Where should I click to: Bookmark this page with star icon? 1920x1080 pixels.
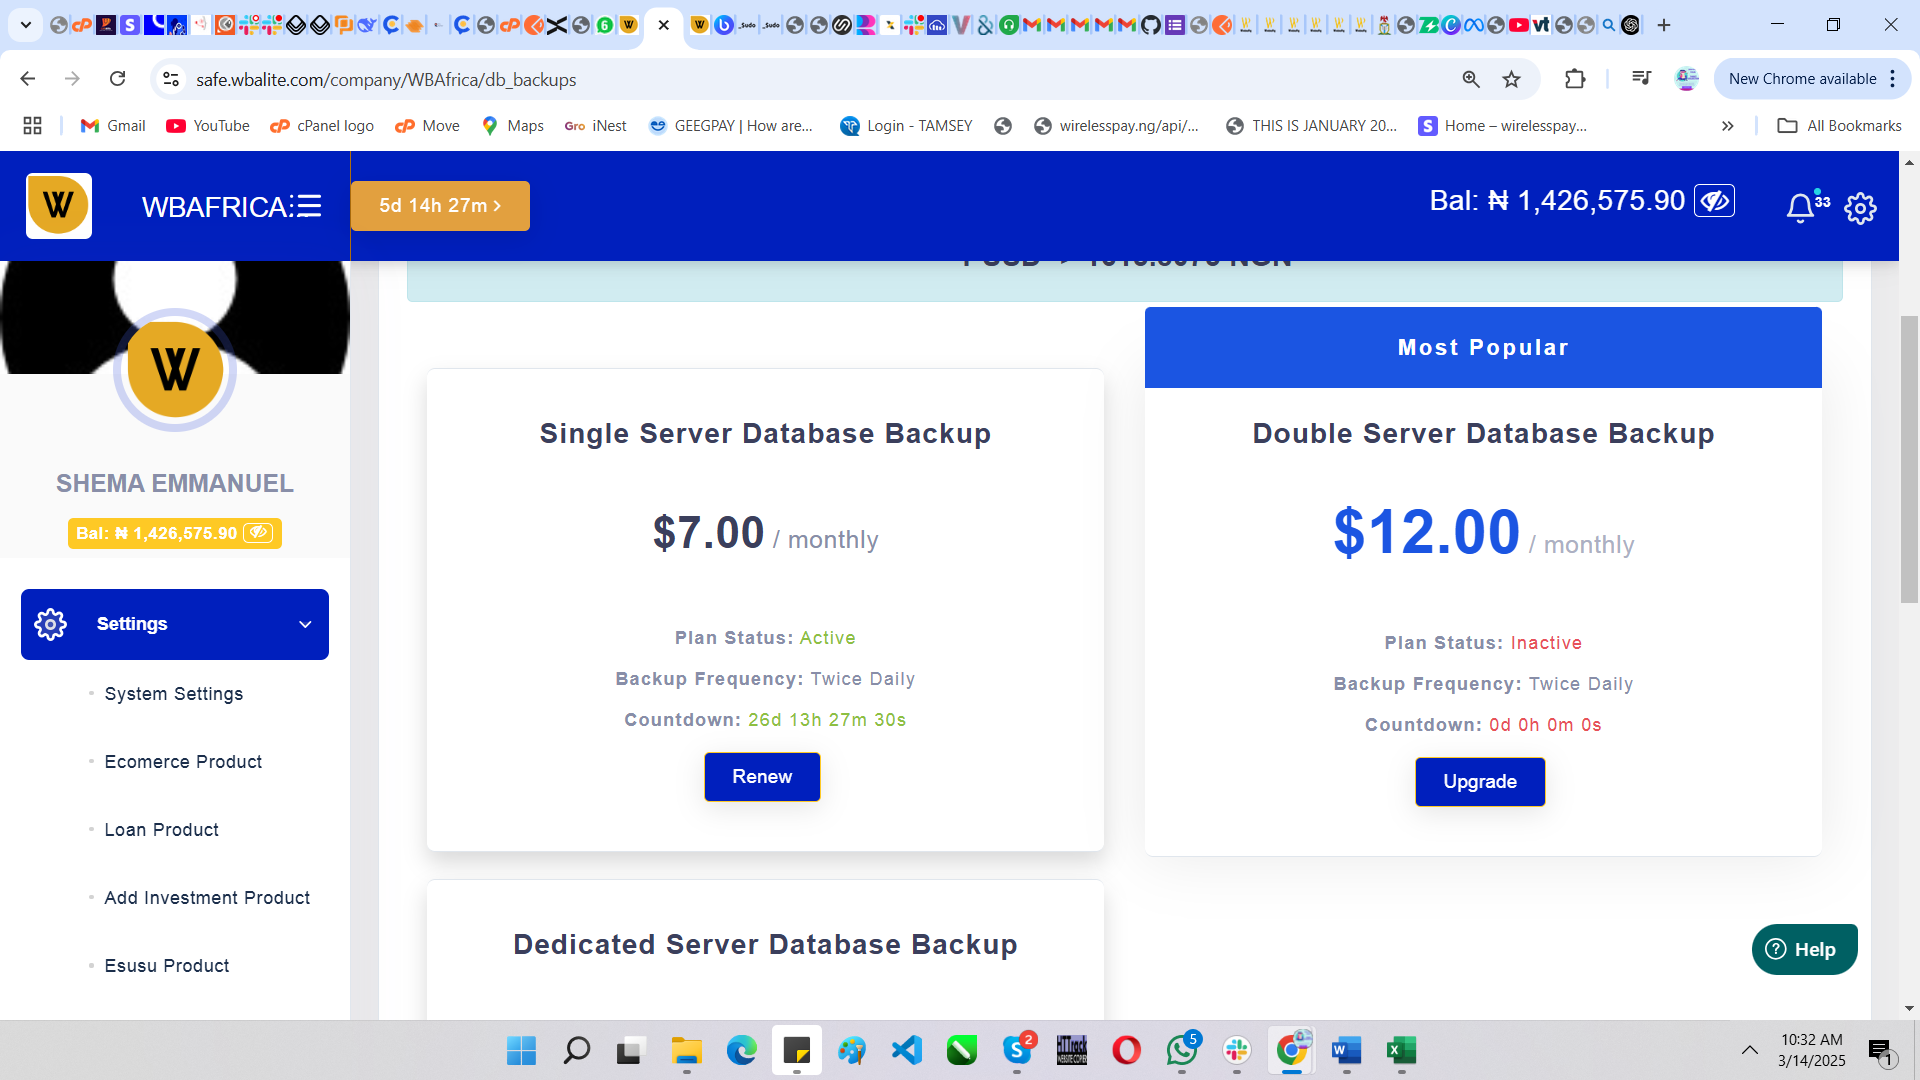(1511, 79)
